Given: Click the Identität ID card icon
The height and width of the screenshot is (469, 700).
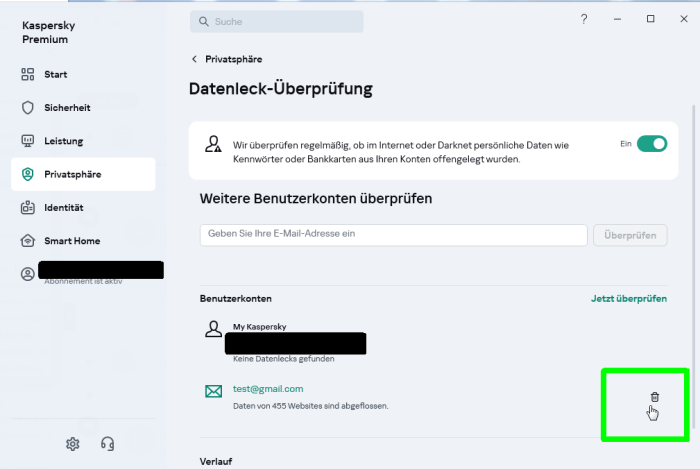Looking at the screenshot, I should tap(28, 208).
